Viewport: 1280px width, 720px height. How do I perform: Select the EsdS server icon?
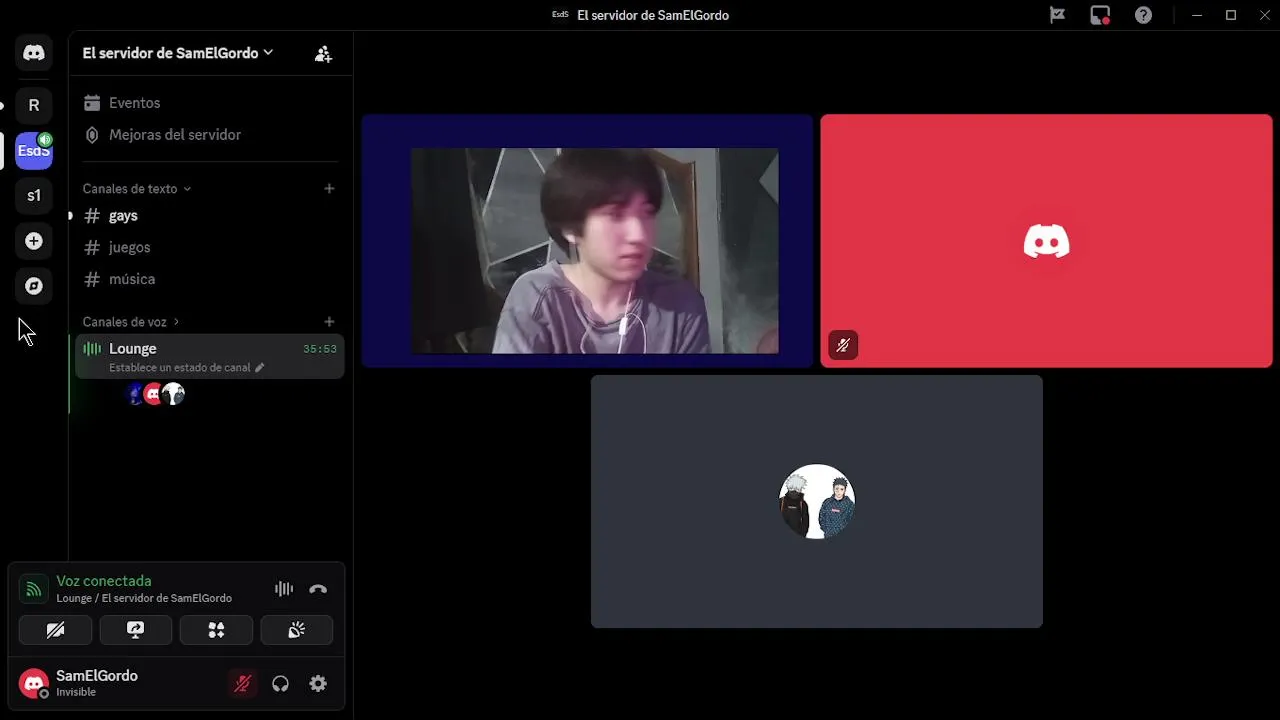pos(34,151)
